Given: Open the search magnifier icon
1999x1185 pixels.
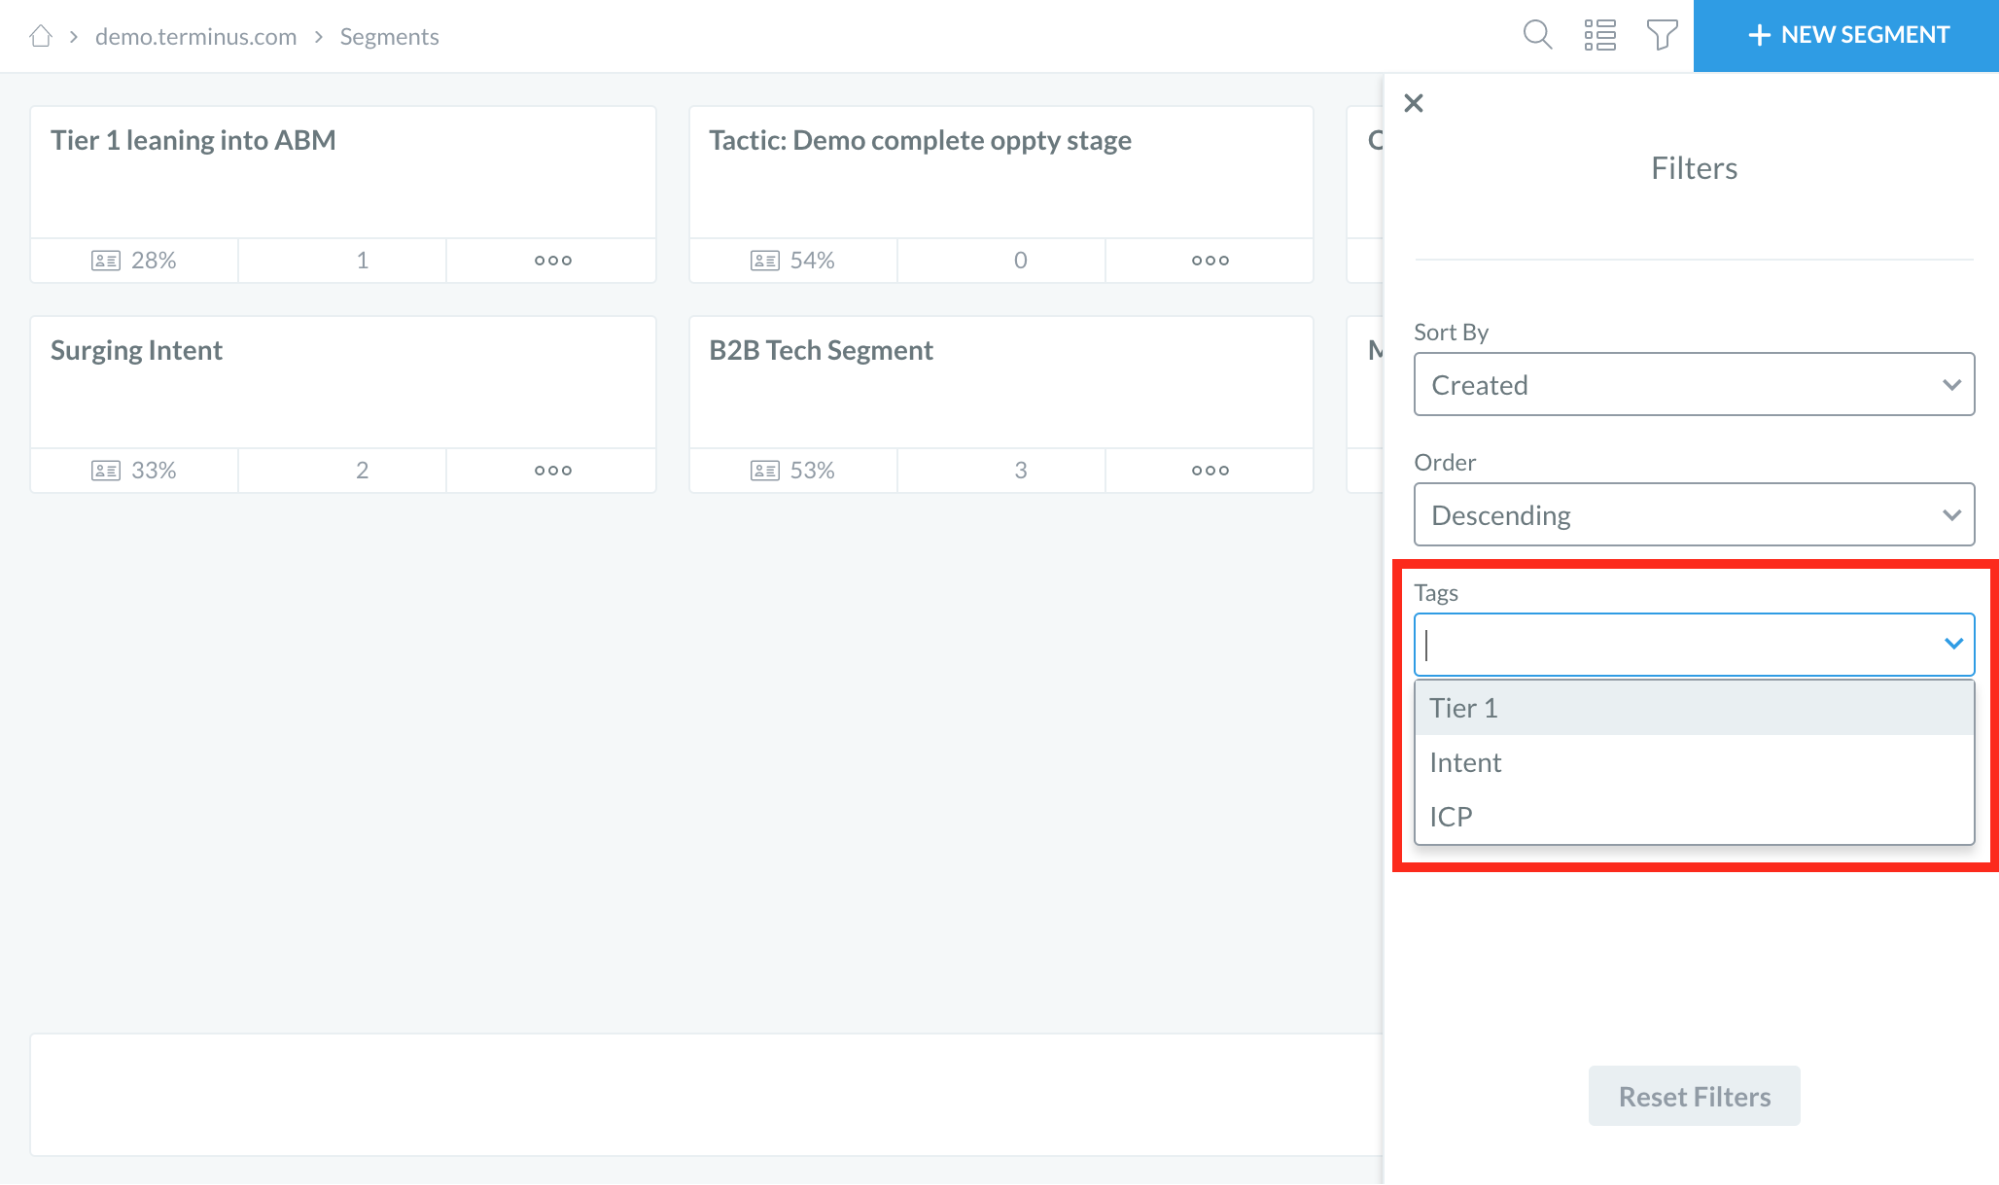Looking at the screenshot, I should (x=1537, y=35).
